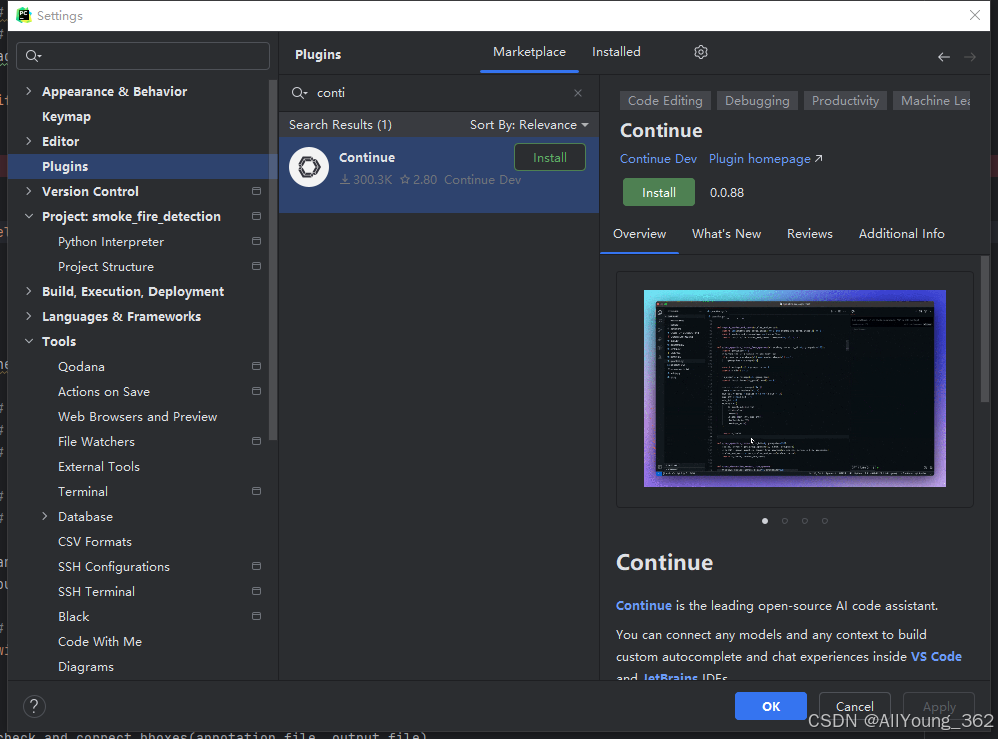The image size is (998, 739).
Task: Click the back navigation arrow
Action: 944,57
